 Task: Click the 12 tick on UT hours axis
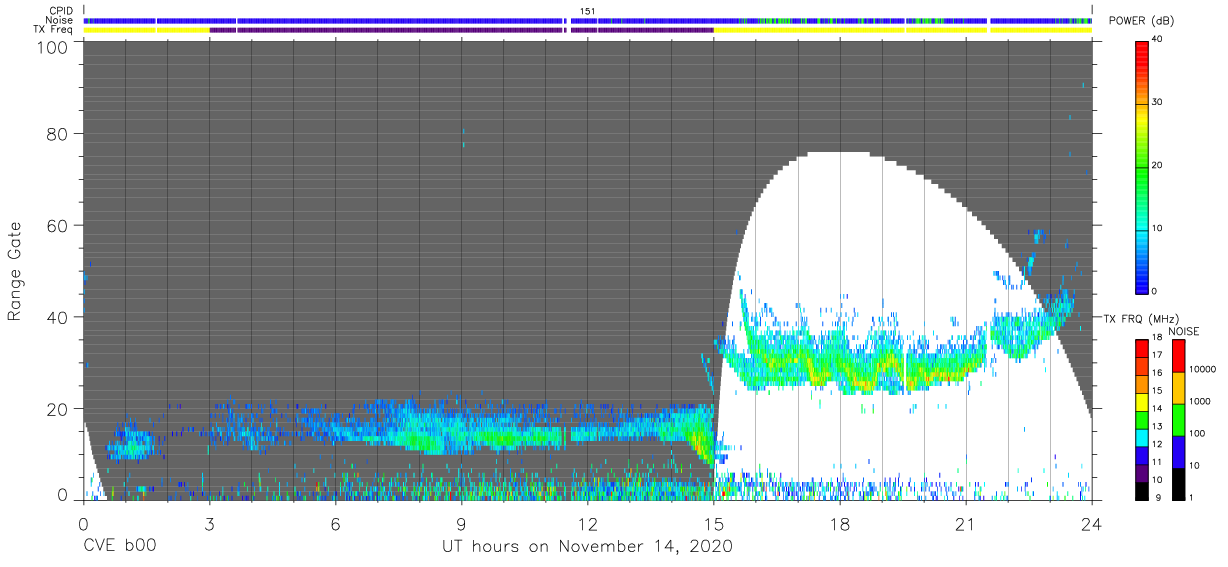point(587,524)
